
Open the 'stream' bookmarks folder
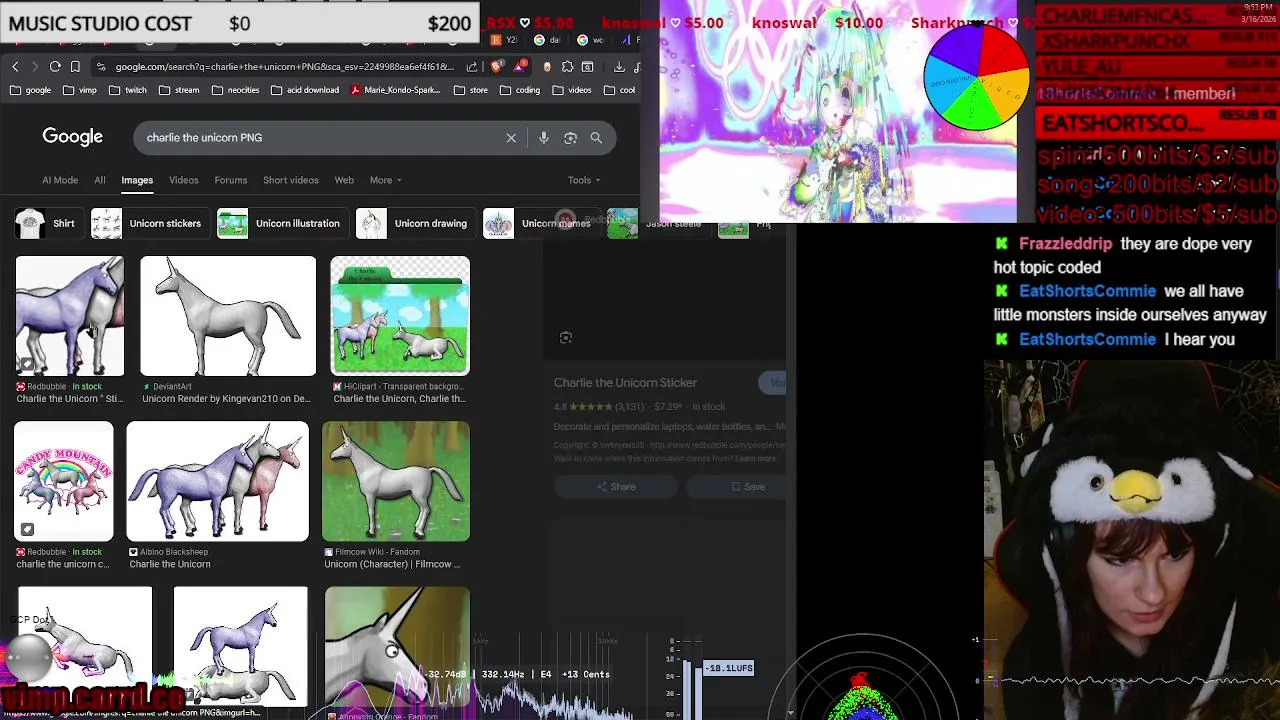pos(178,90)
